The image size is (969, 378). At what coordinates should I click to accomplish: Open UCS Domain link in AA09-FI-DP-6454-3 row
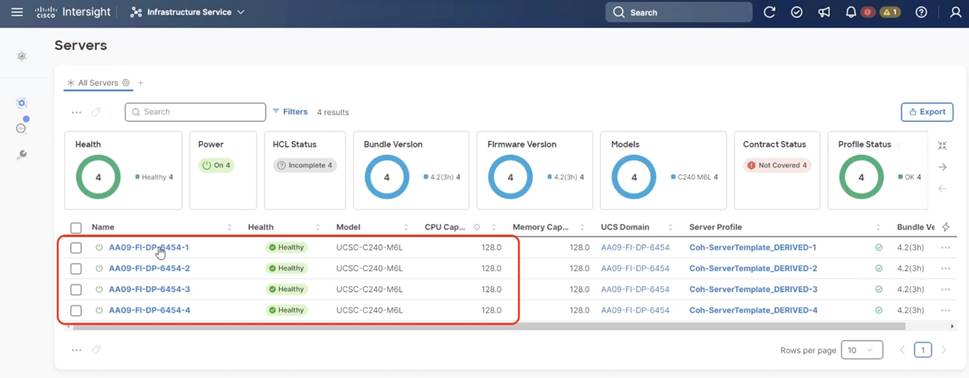pyautogui.click(x=635, y=290)
